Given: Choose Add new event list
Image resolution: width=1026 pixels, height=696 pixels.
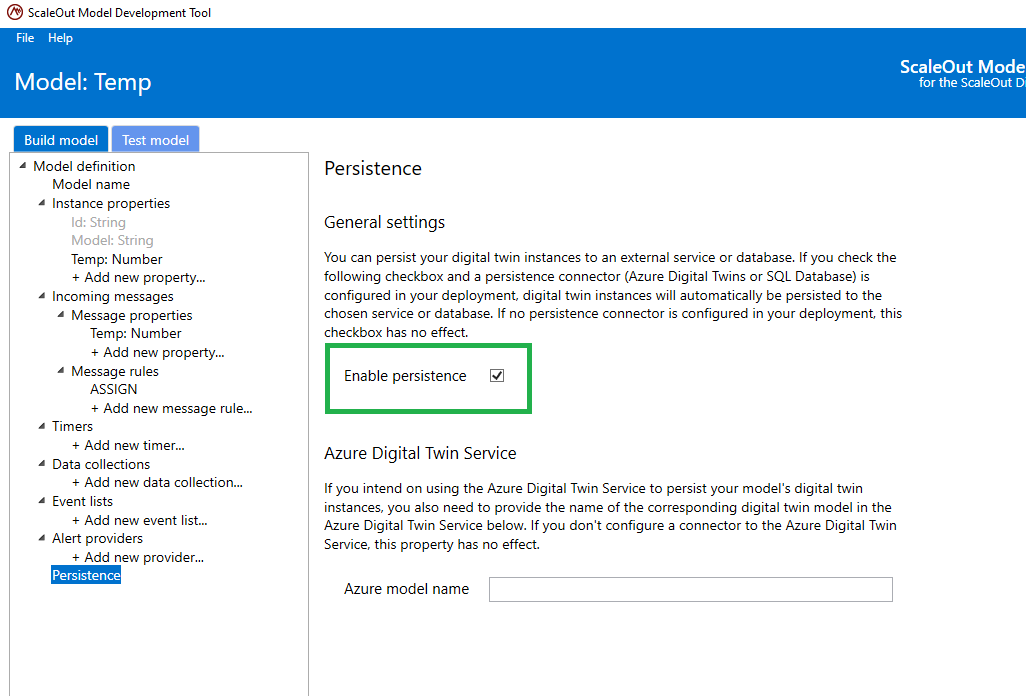Looking at the screenshot, I should click(139, 520).
